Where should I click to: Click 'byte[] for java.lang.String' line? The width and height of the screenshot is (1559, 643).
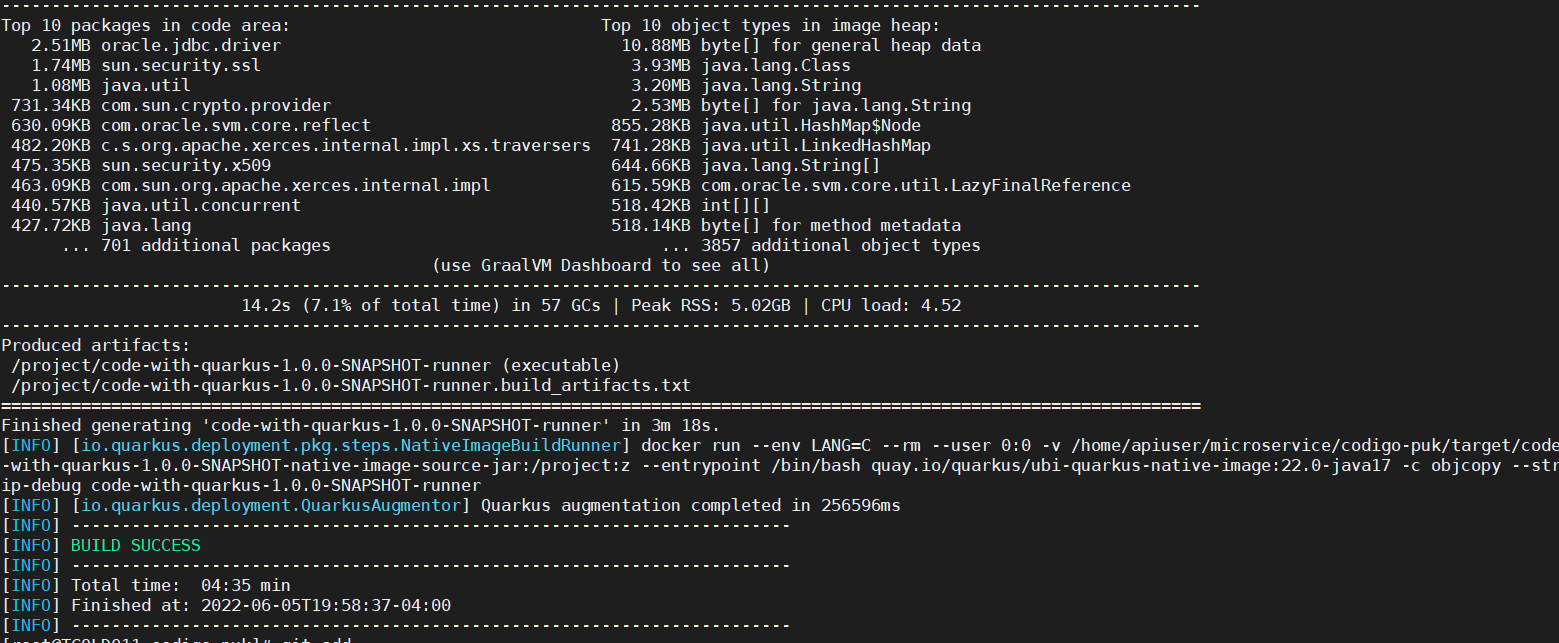(836, 106)
